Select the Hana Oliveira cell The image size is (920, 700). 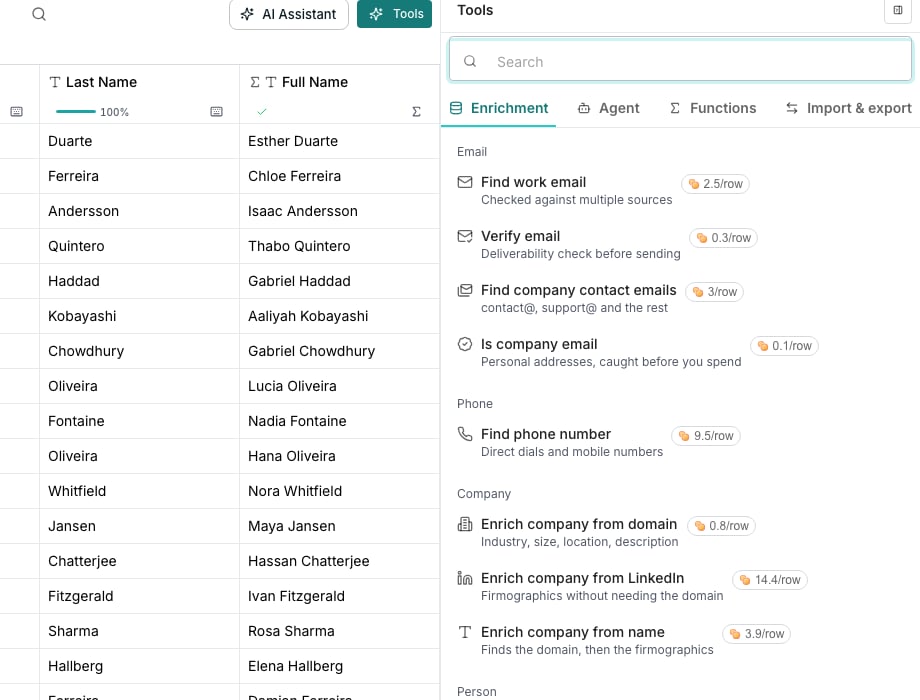[x=339, y=456]
